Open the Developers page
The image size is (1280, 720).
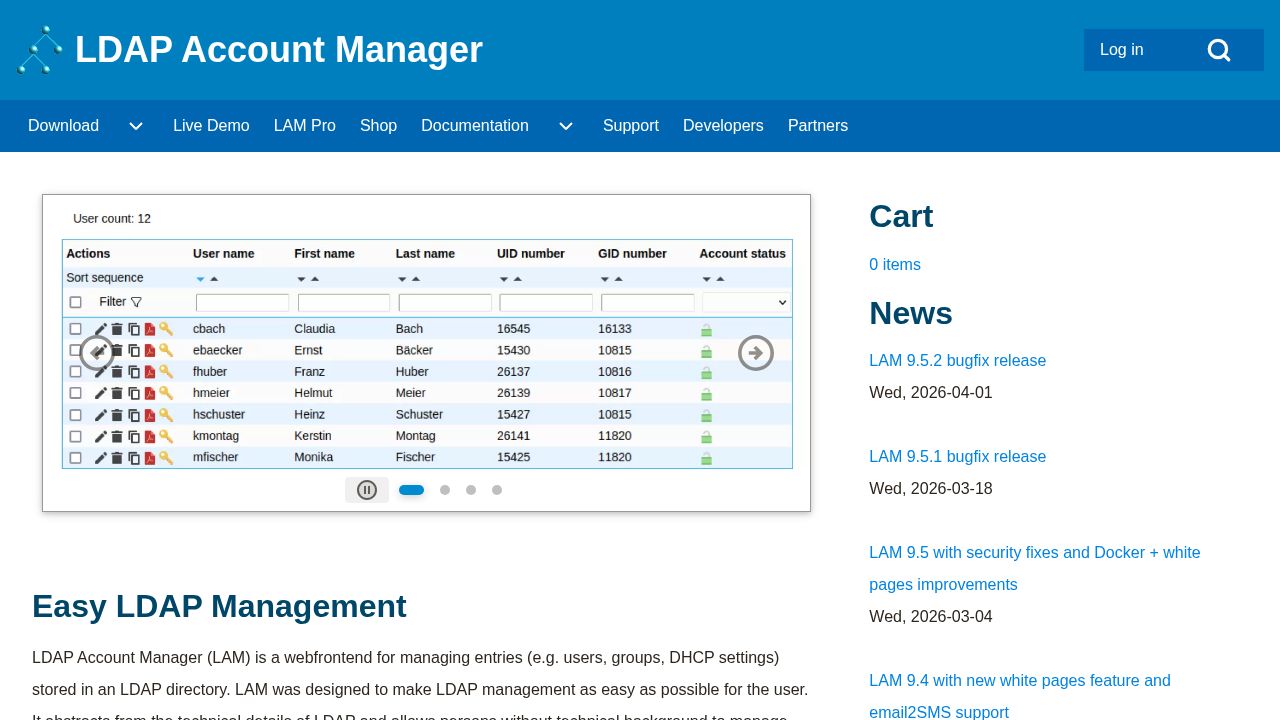coord(723,126)
